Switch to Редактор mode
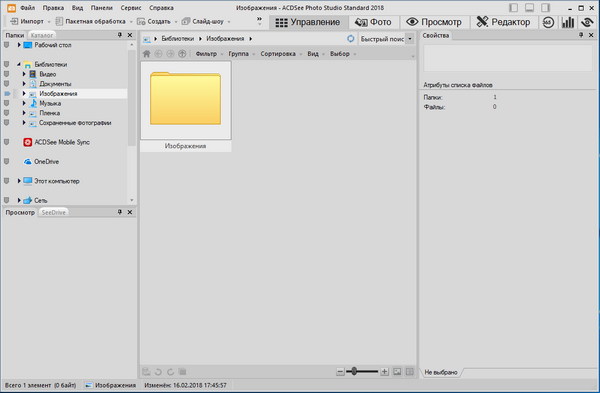 pos(504,22)
